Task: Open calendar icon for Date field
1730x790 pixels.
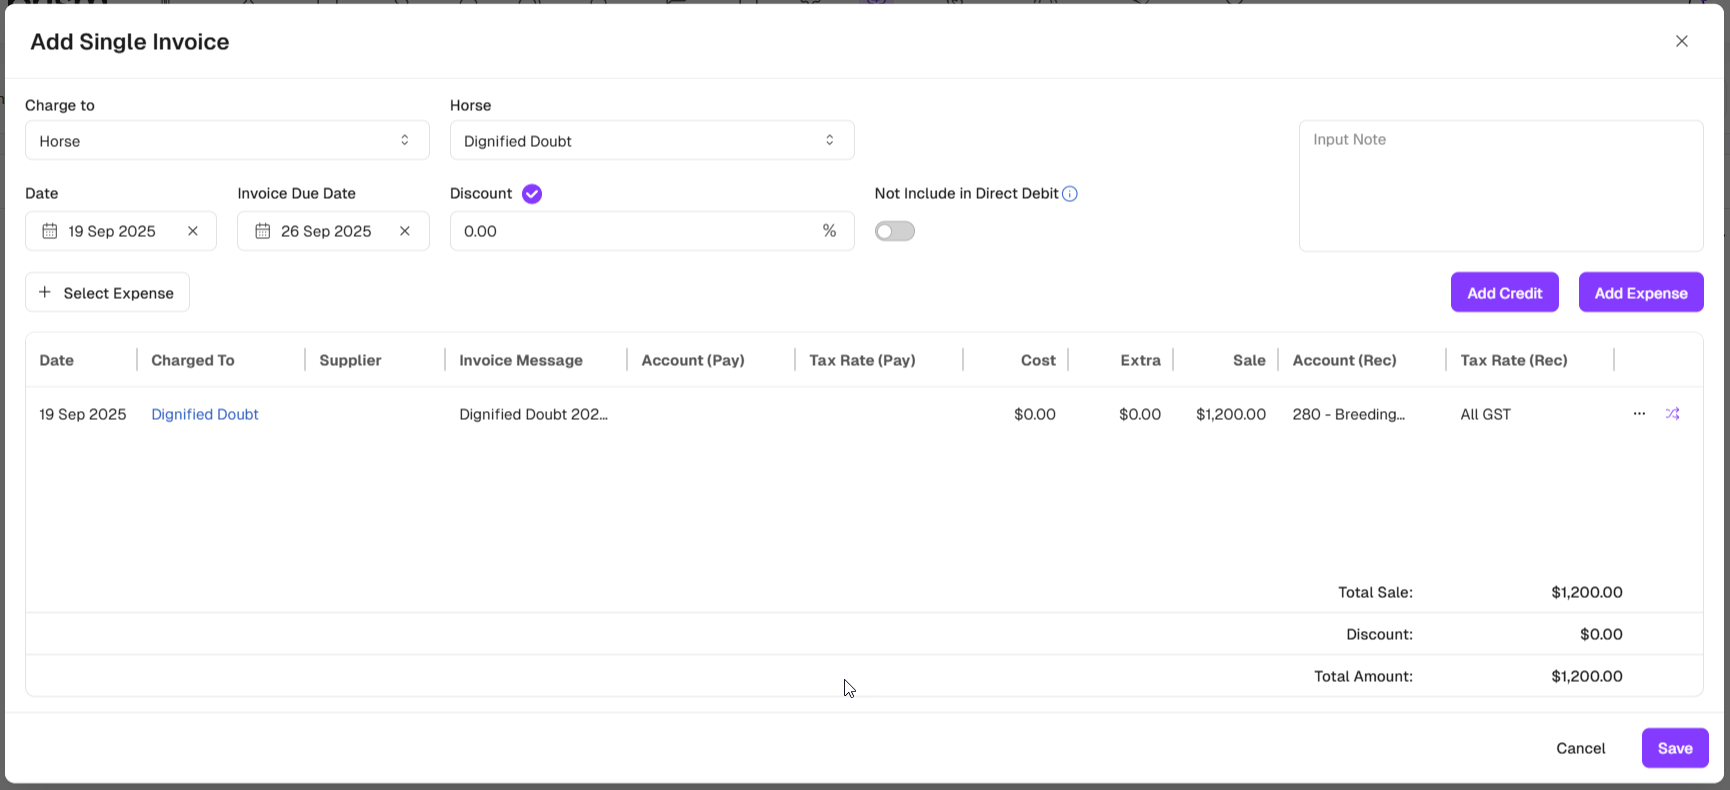Action: [49, 231]
